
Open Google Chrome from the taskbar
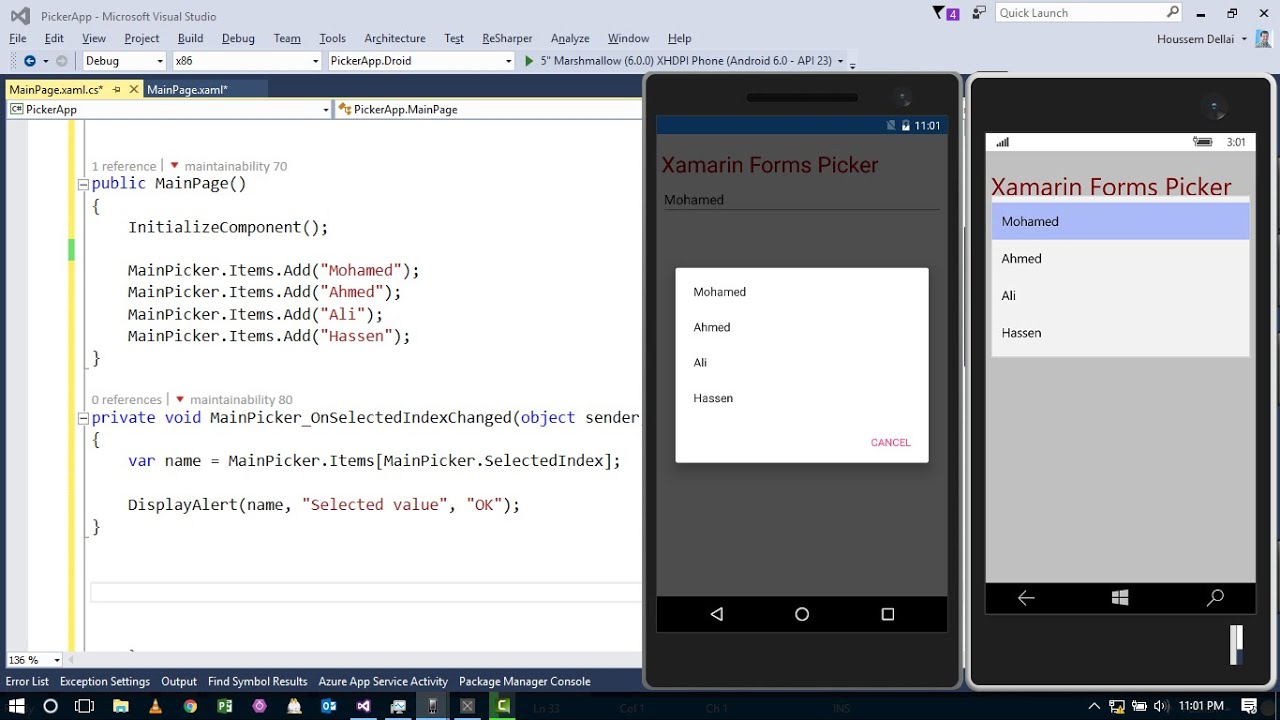(190, 706)
